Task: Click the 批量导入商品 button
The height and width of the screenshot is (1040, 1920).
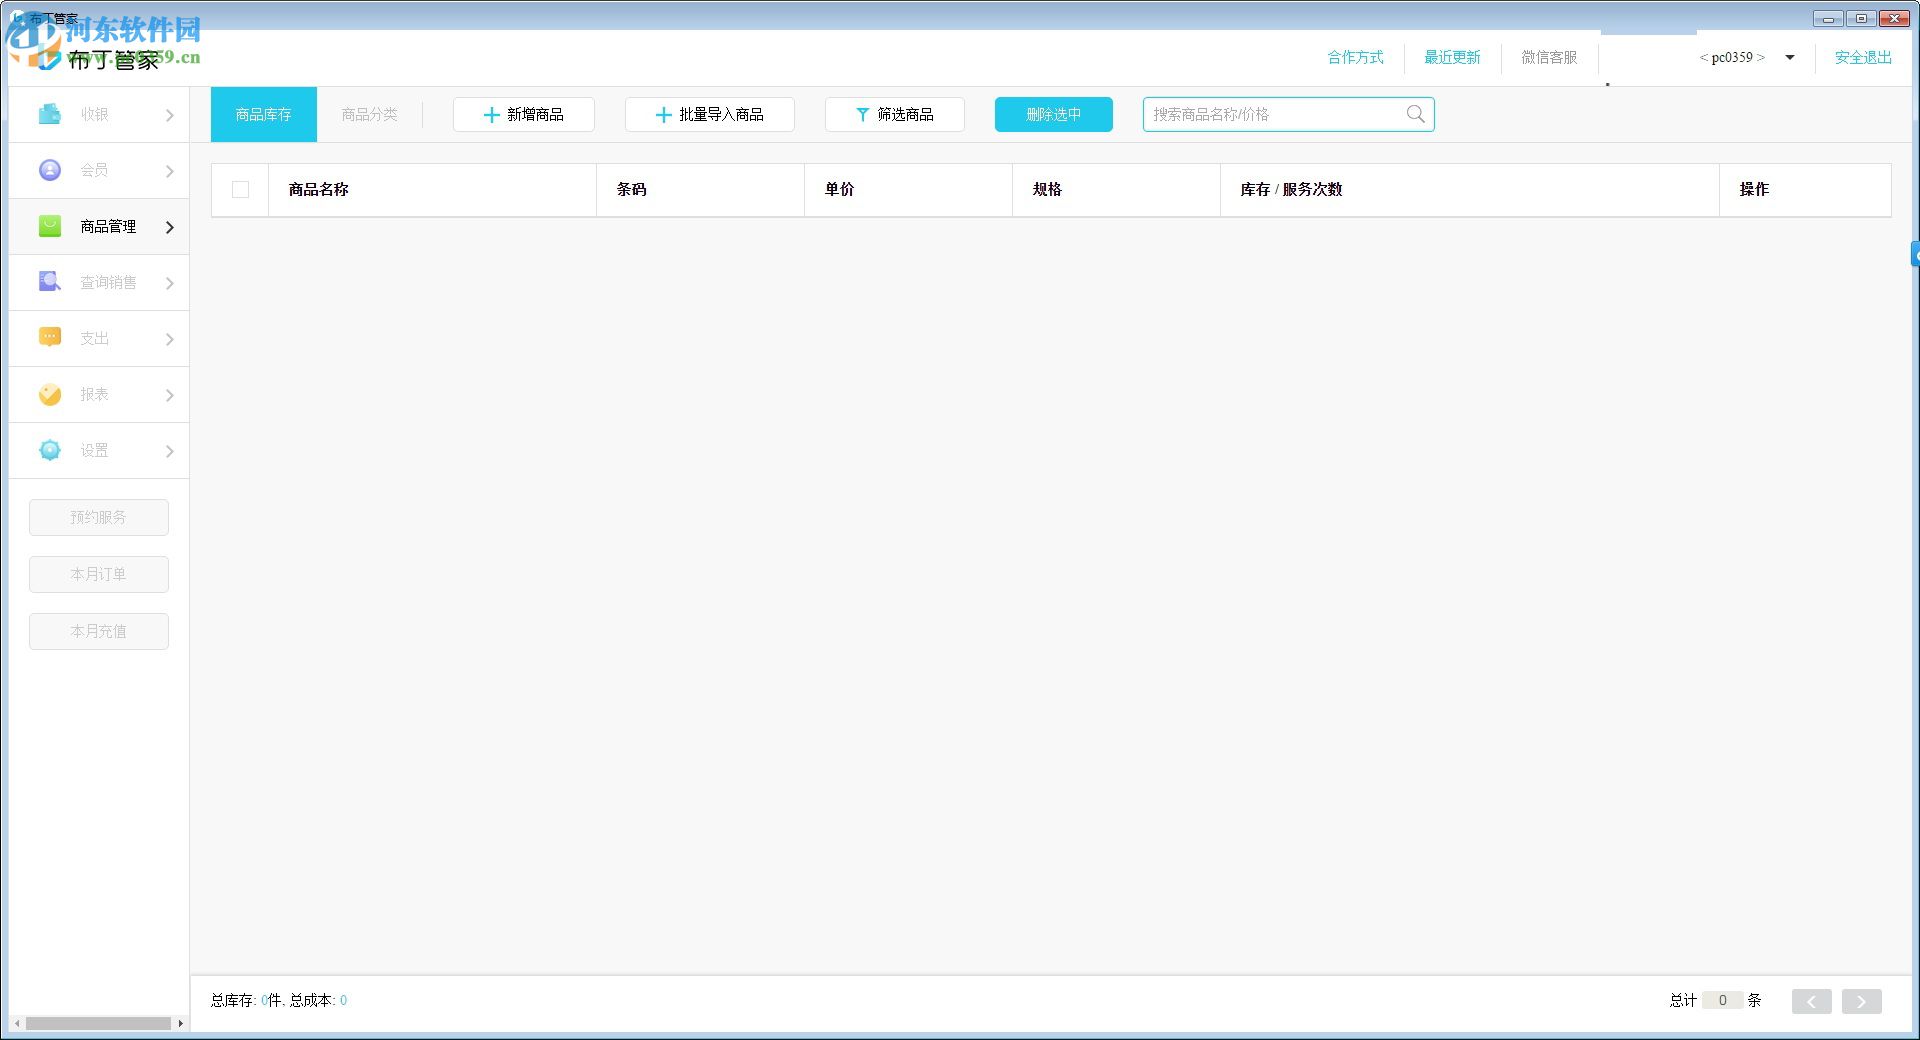Action: click(709, 114)
